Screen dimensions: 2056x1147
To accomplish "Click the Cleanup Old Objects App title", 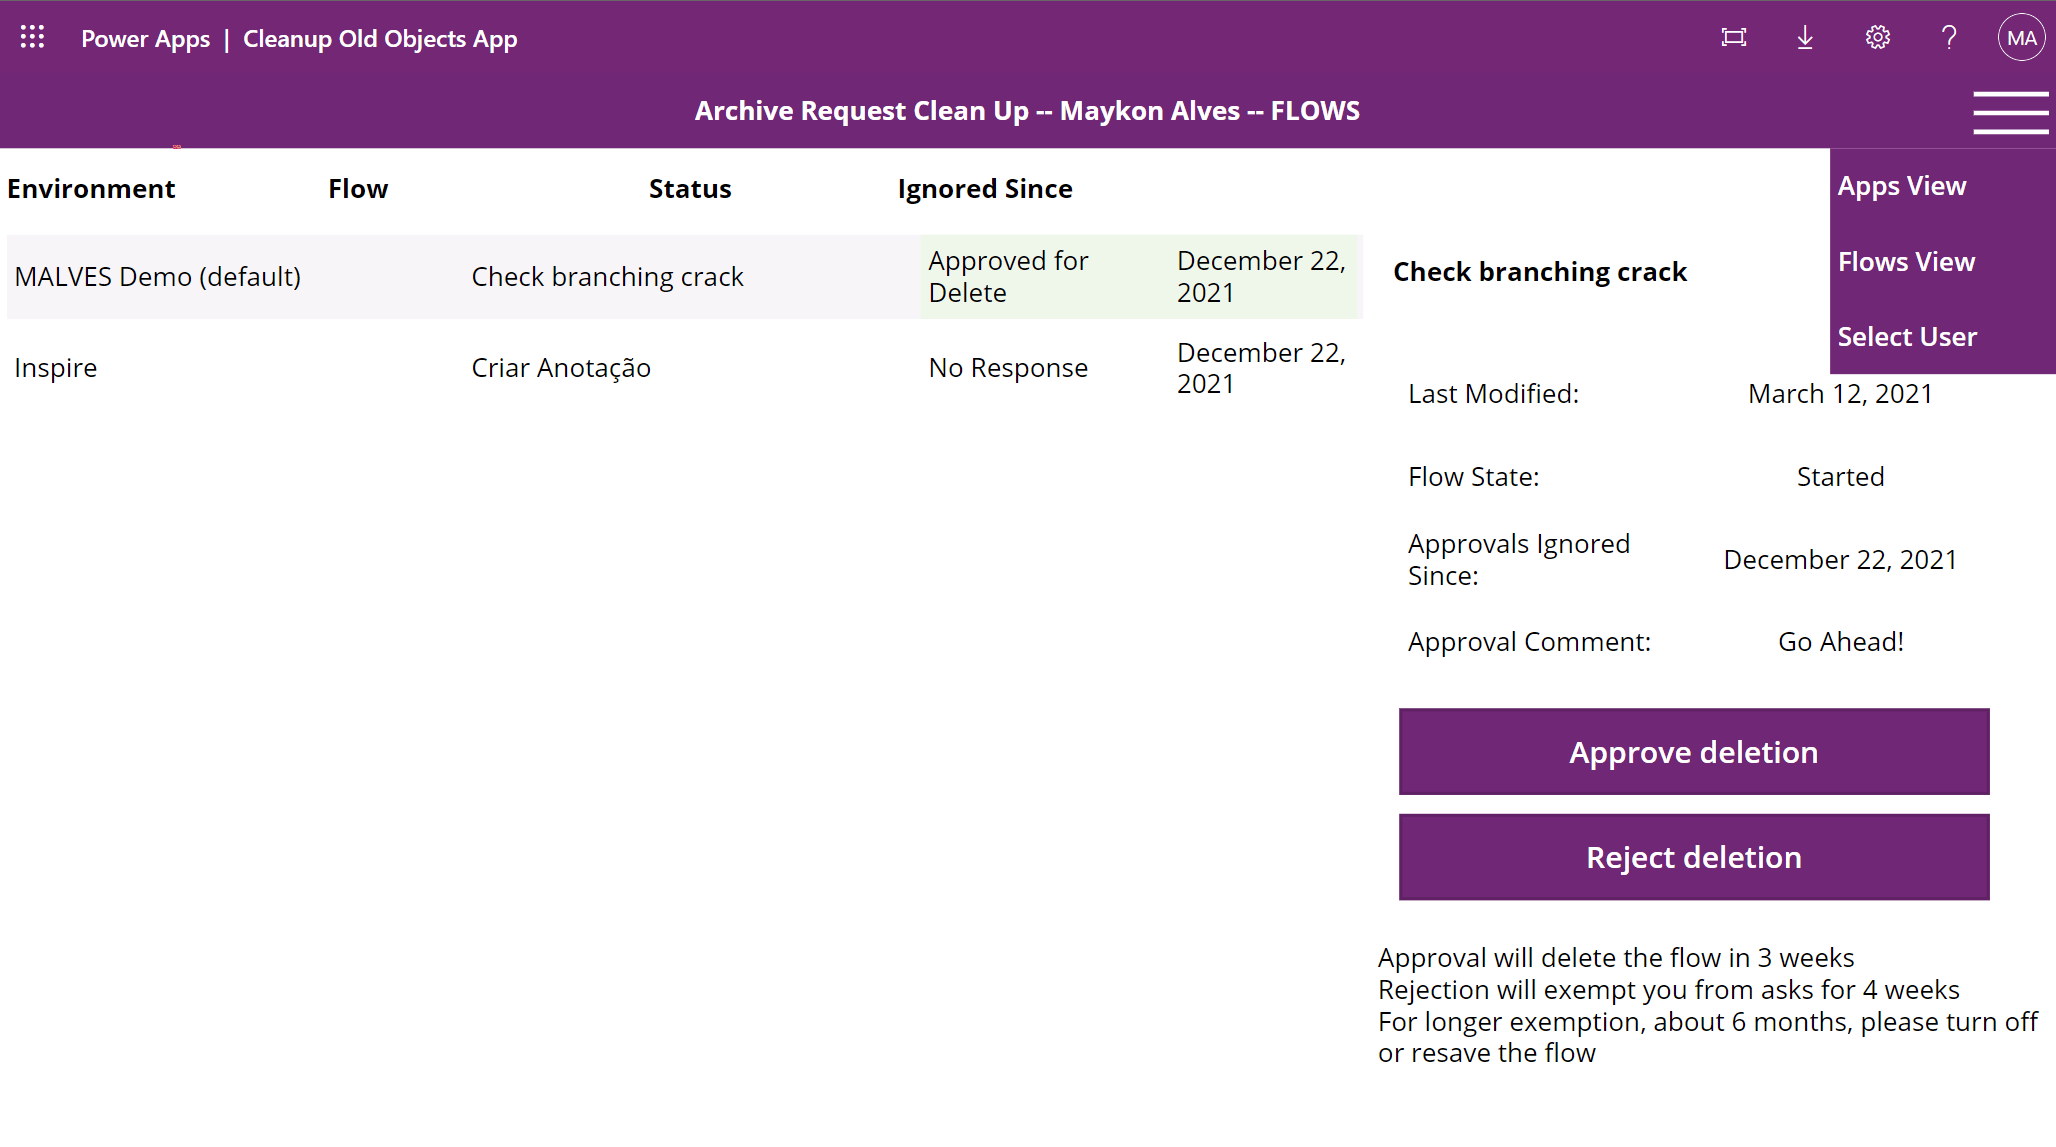I will pos(380,39).
